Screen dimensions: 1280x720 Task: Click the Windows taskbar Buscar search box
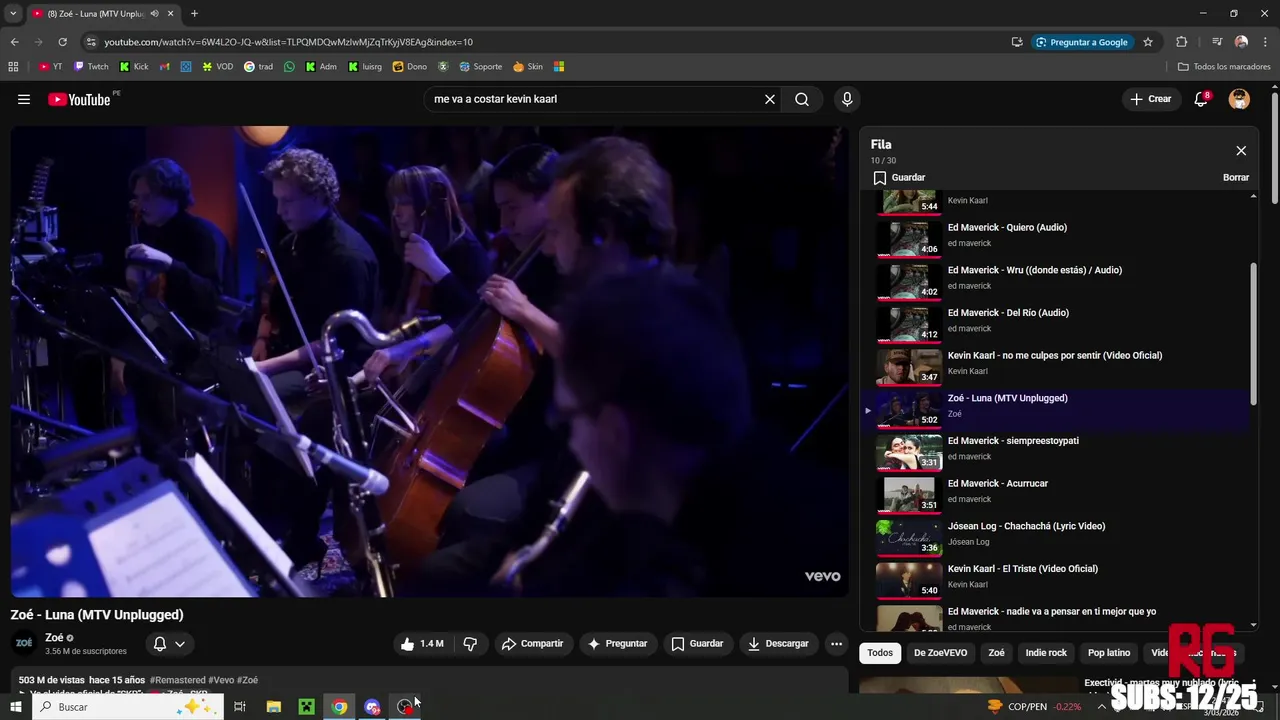(x=127, y=707)
